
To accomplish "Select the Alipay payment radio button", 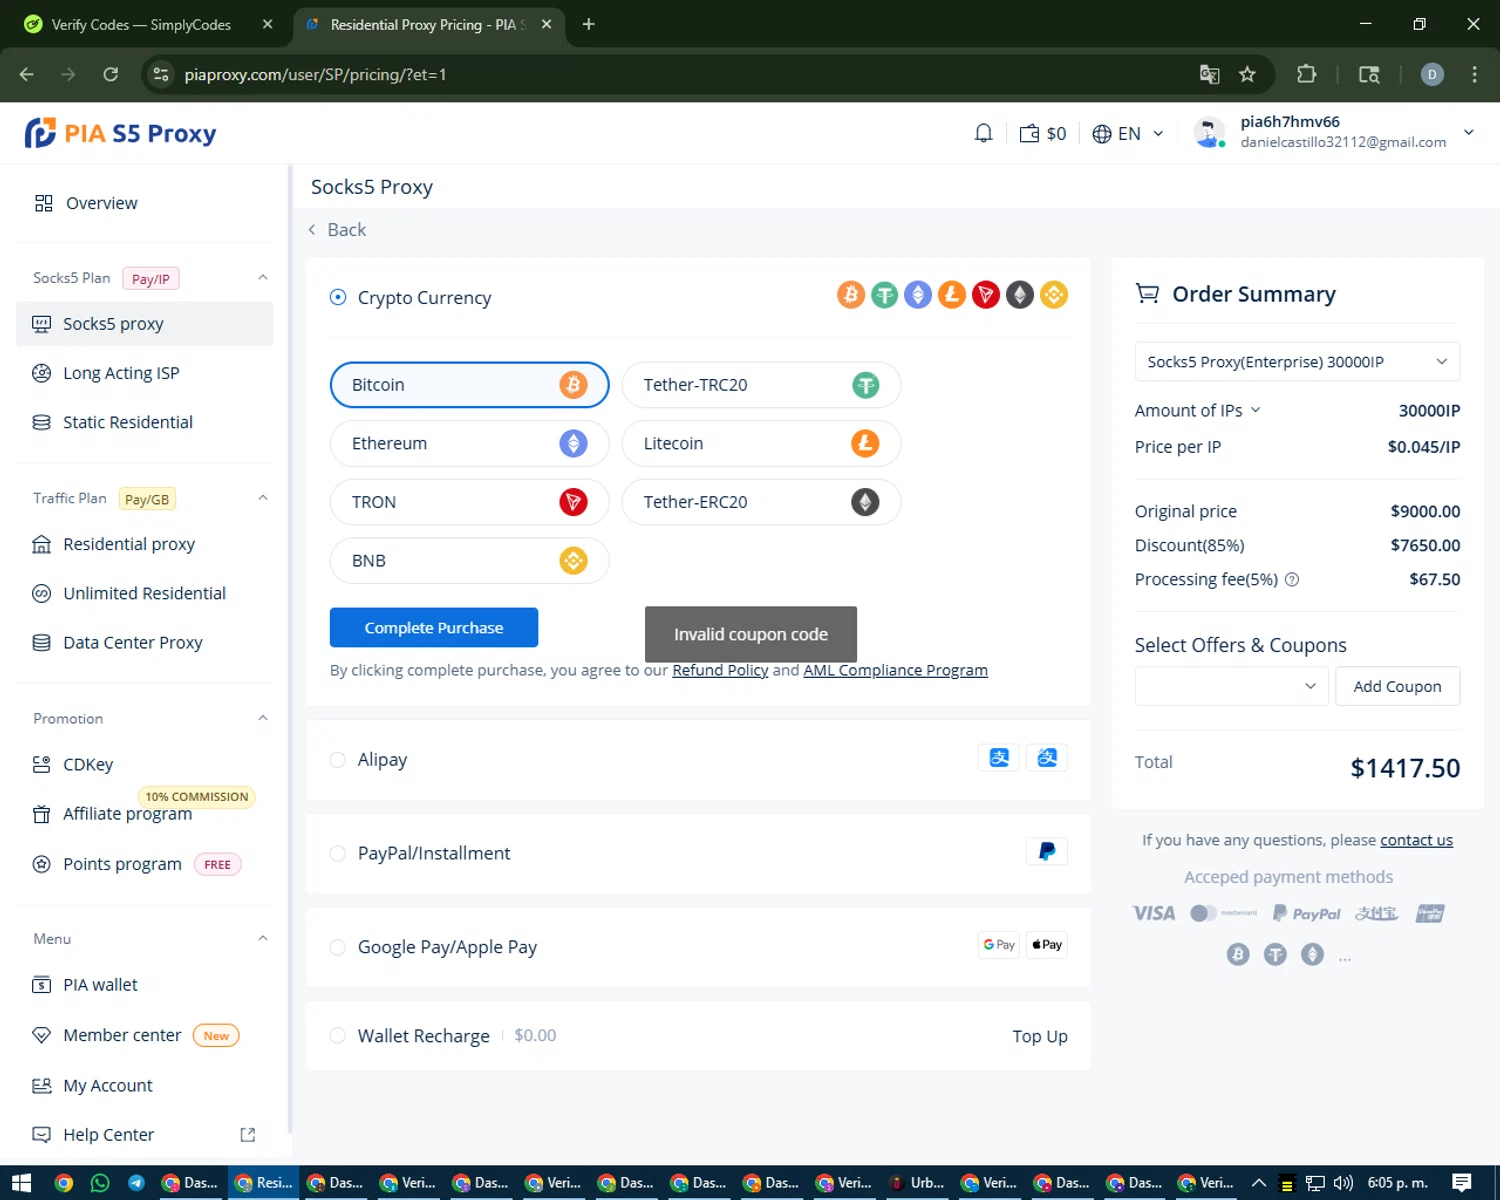I will 338,760.
